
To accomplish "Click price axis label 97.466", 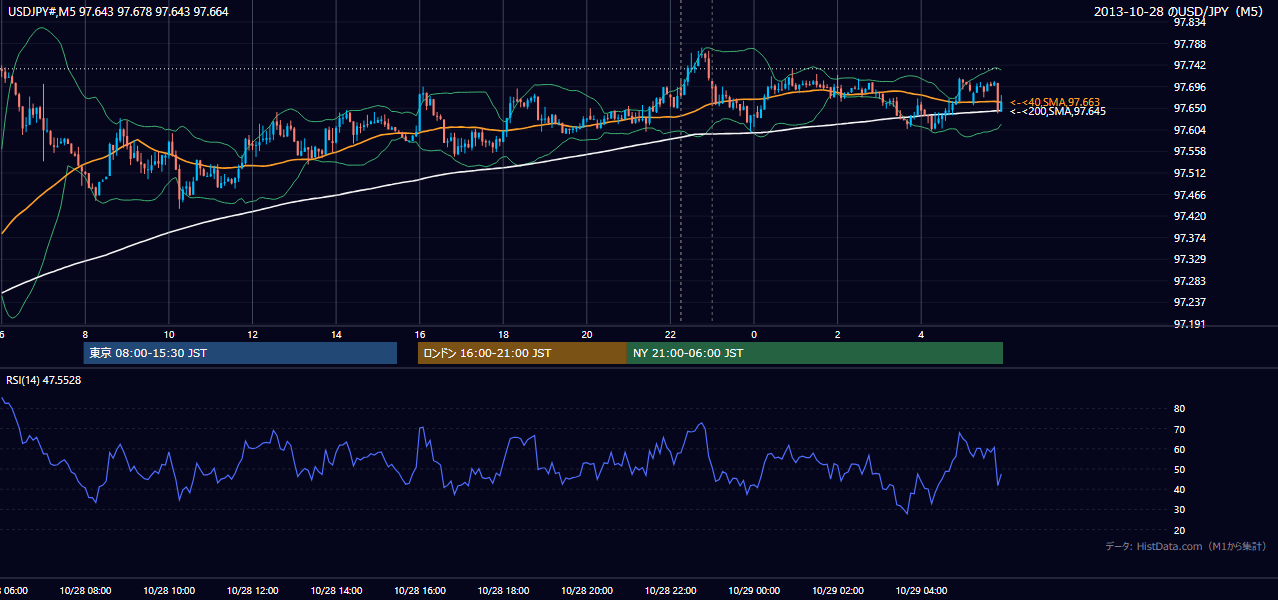I will pos(1190,195).
